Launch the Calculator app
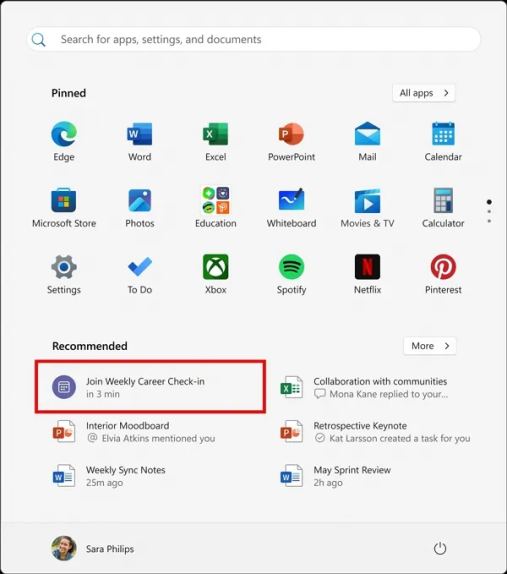 coord(443,208)
